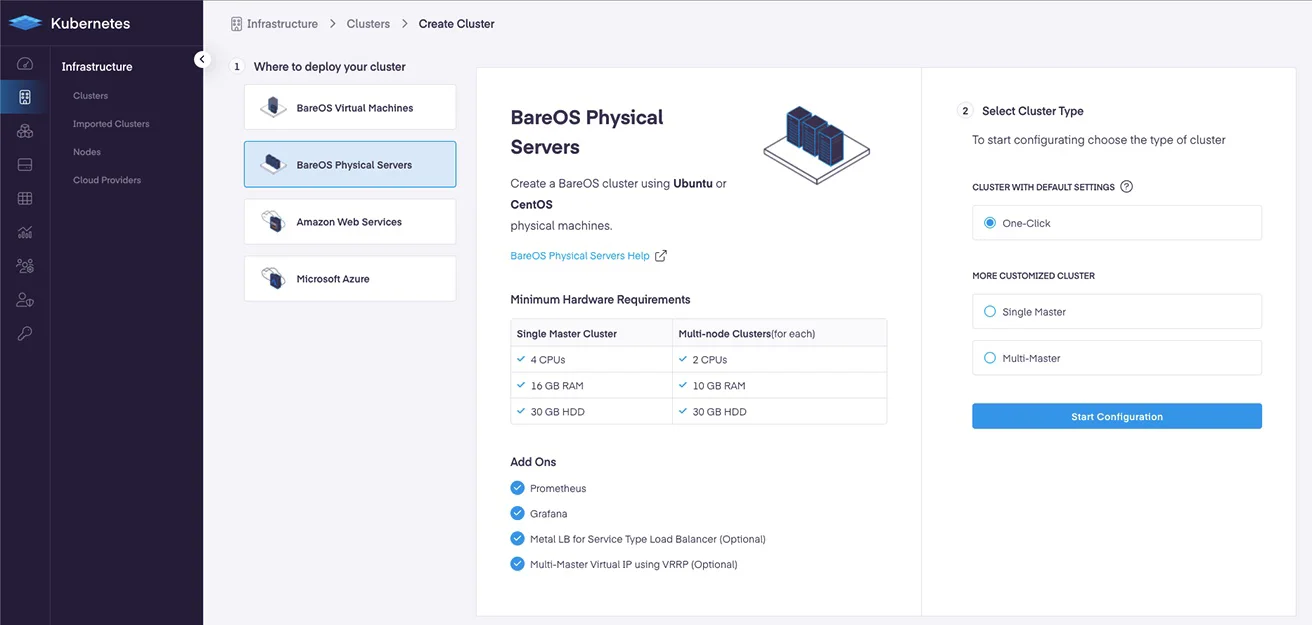The height and width of the screenshot is (625, 1312).
Task: Select the One-Click cluster type
Action: 1117,223
